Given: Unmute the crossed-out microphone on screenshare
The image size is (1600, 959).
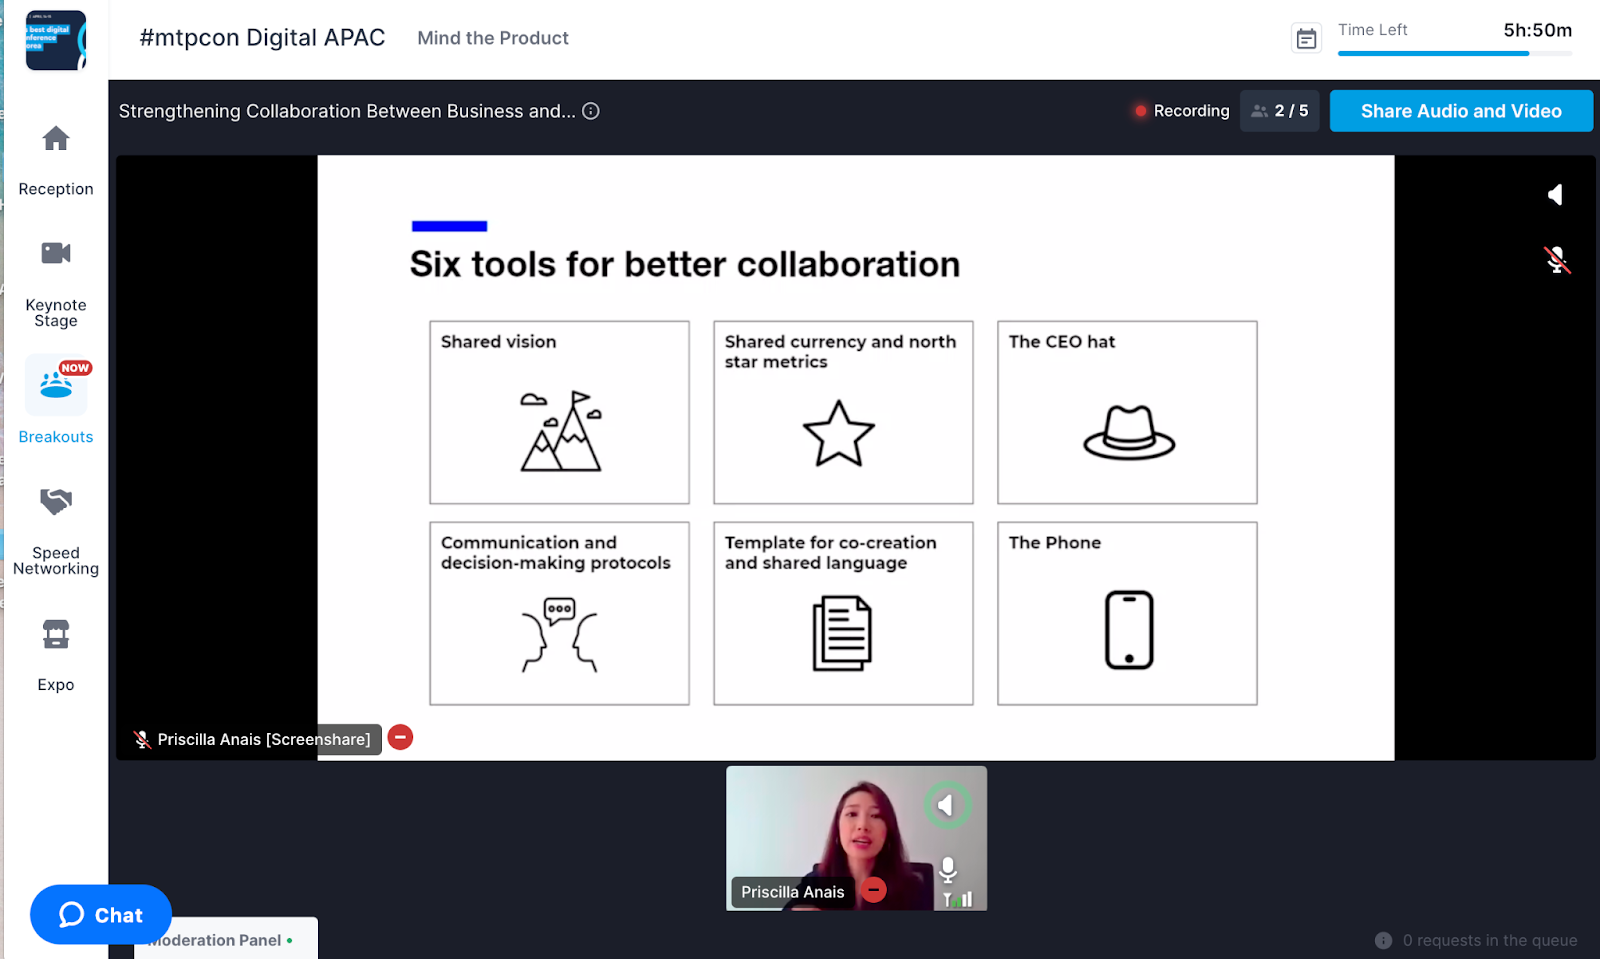Looking at the screenshot, I should 1556,260.
